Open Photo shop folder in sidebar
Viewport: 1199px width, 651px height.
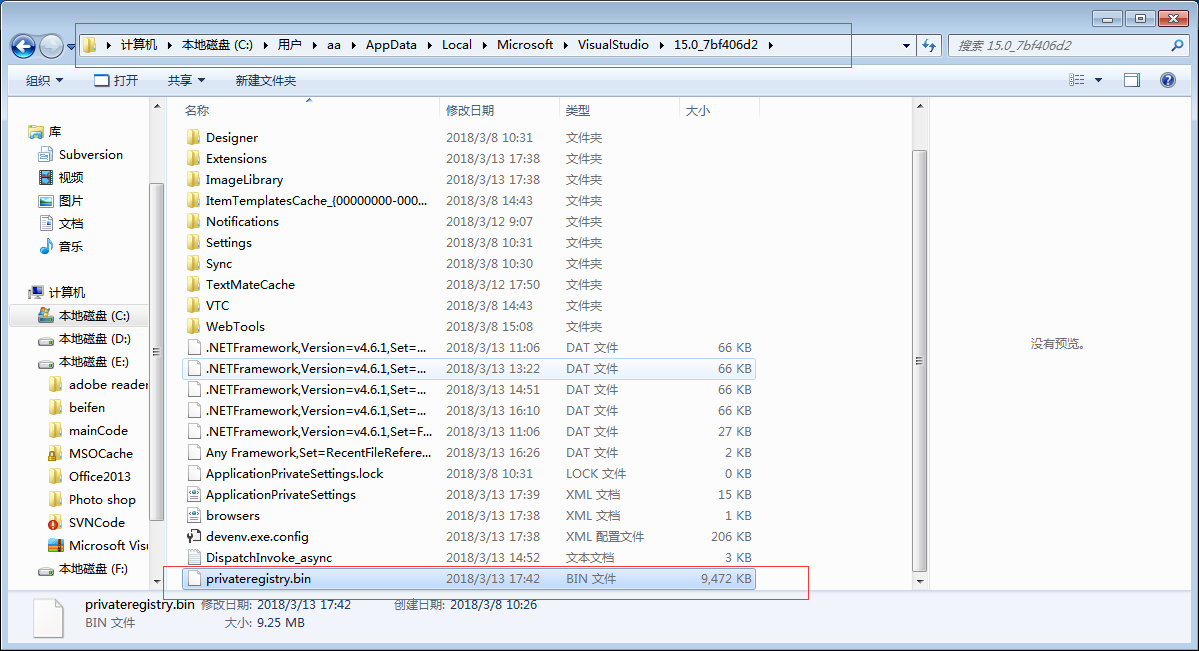pos(102,500)
